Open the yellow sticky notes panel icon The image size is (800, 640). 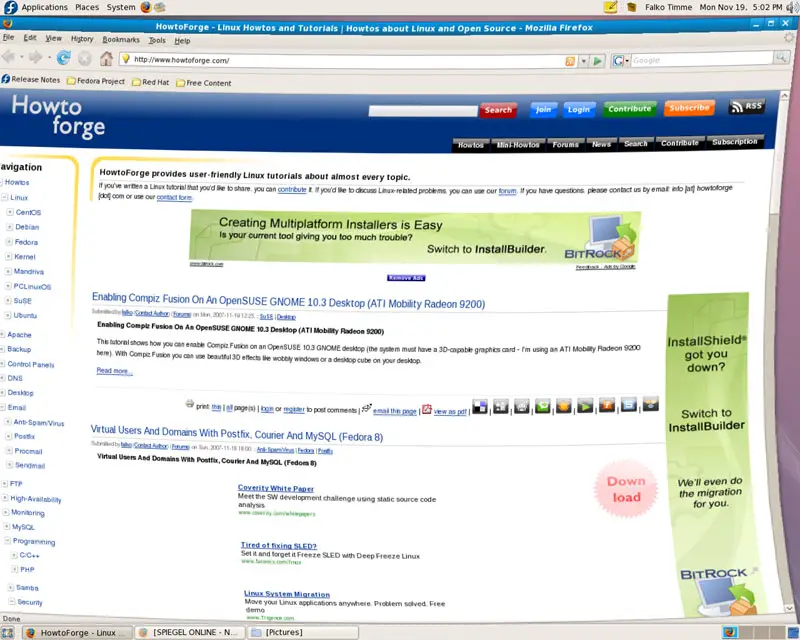coord(611,7)
